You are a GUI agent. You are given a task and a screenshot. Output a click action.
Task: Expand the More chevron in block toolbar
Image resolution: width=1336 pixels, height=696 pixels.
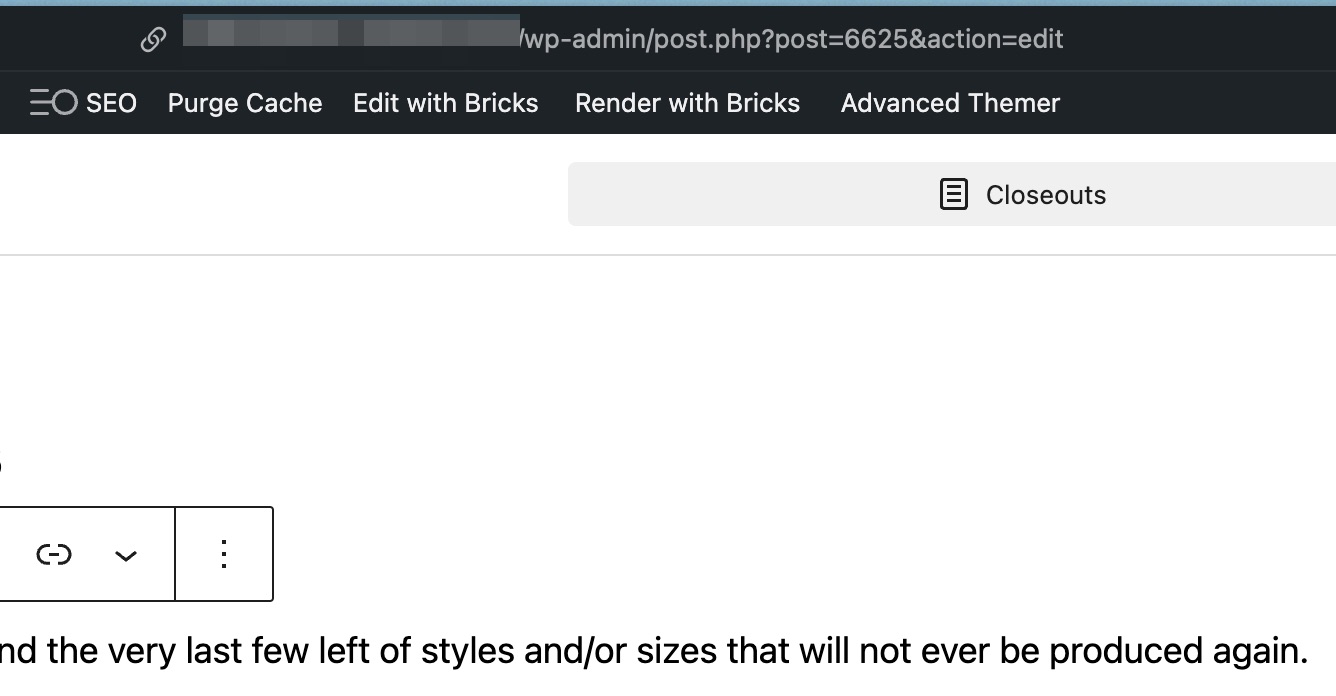[125, 555]
